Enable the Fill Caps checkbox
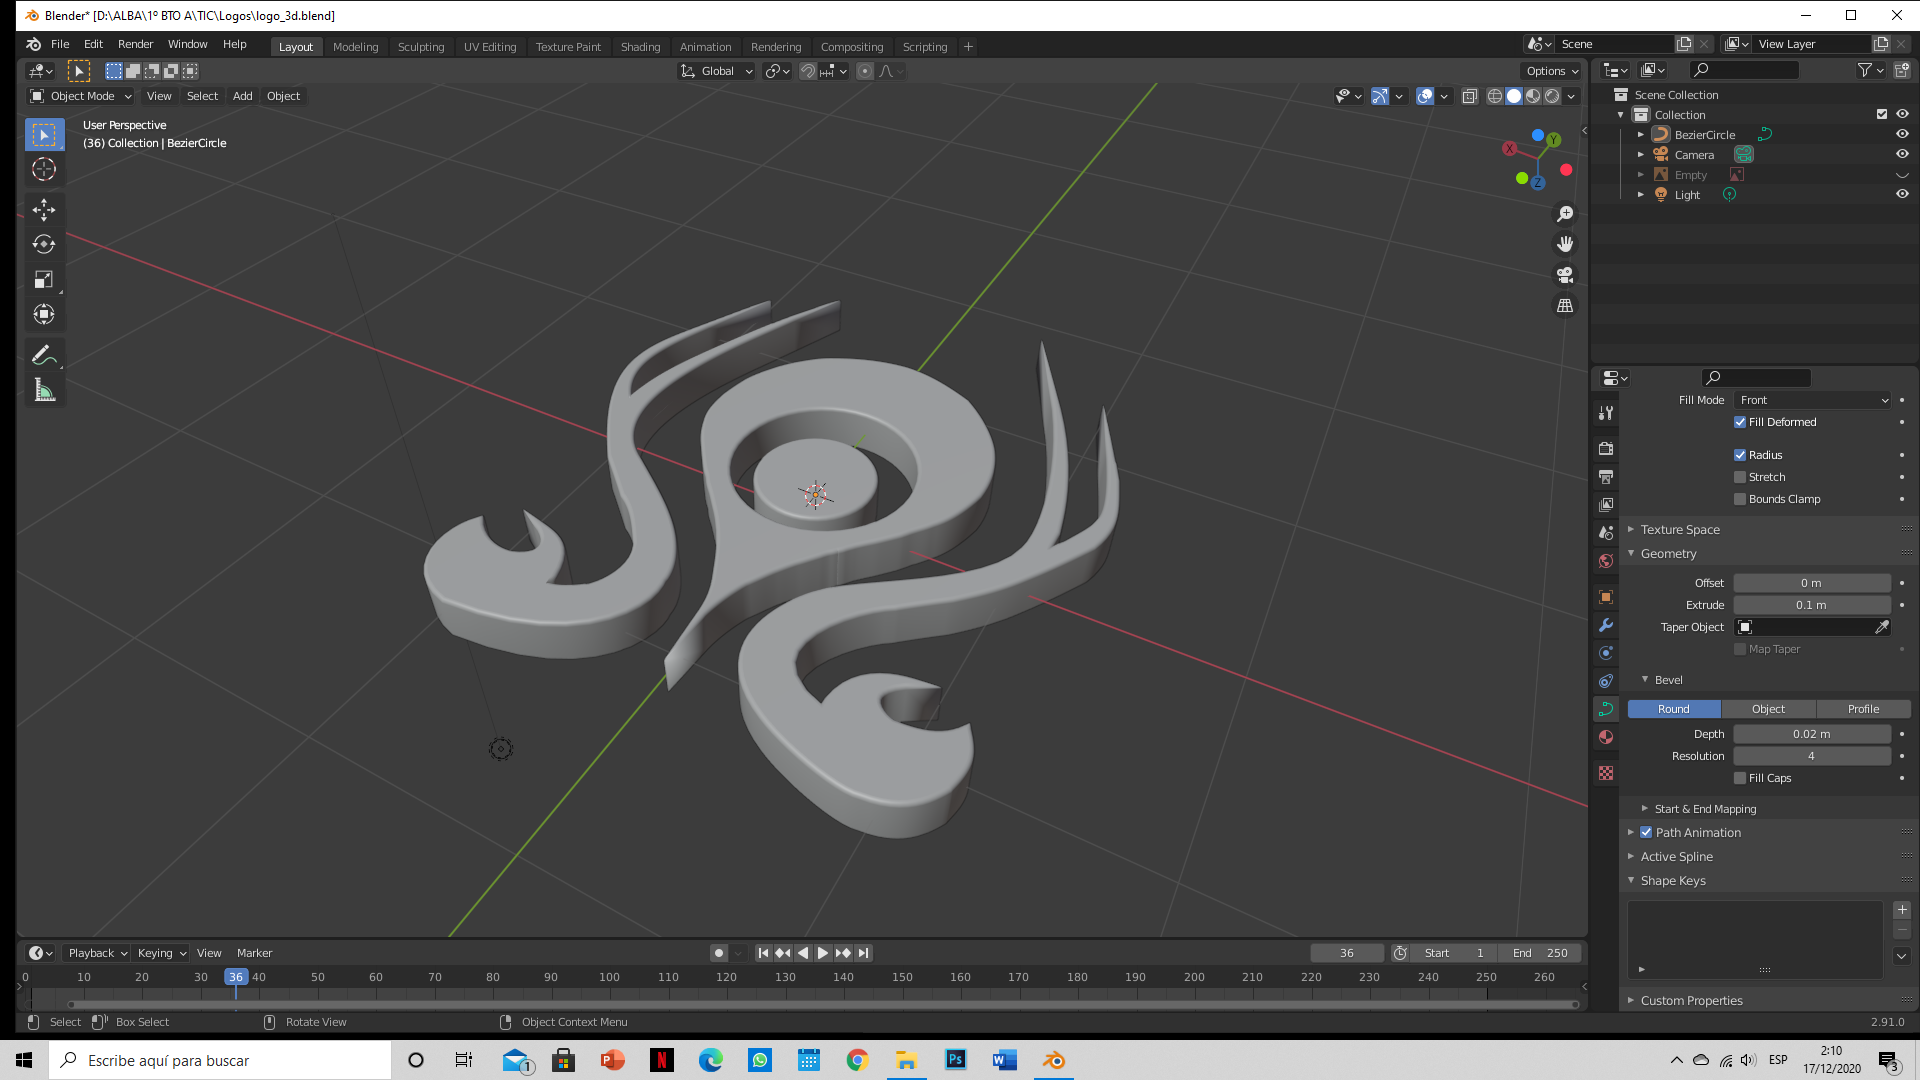The image size is (1920, 1080). (1740, 778)
